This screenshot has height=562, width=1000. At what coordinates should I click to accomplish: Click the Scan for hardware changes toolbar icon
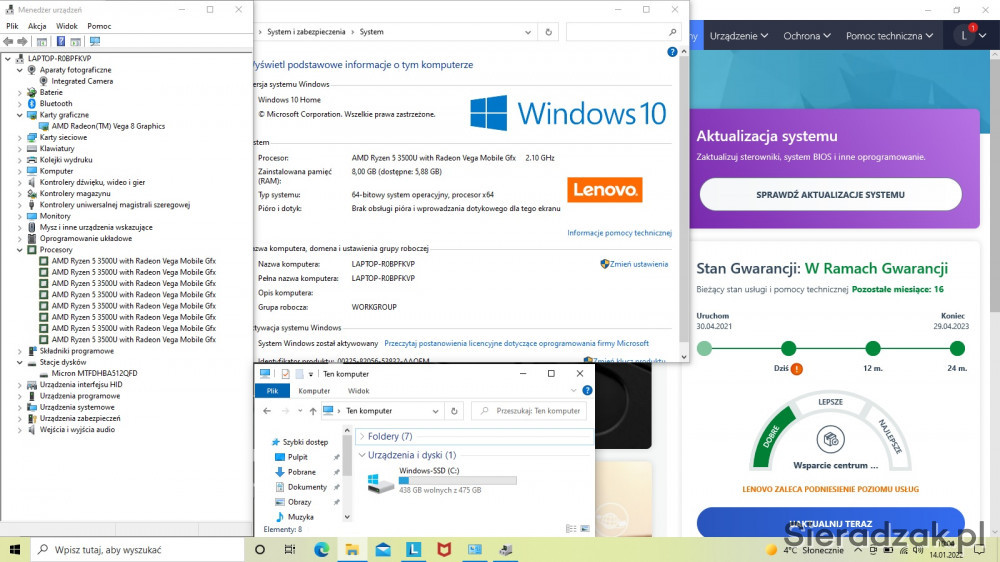95,42
